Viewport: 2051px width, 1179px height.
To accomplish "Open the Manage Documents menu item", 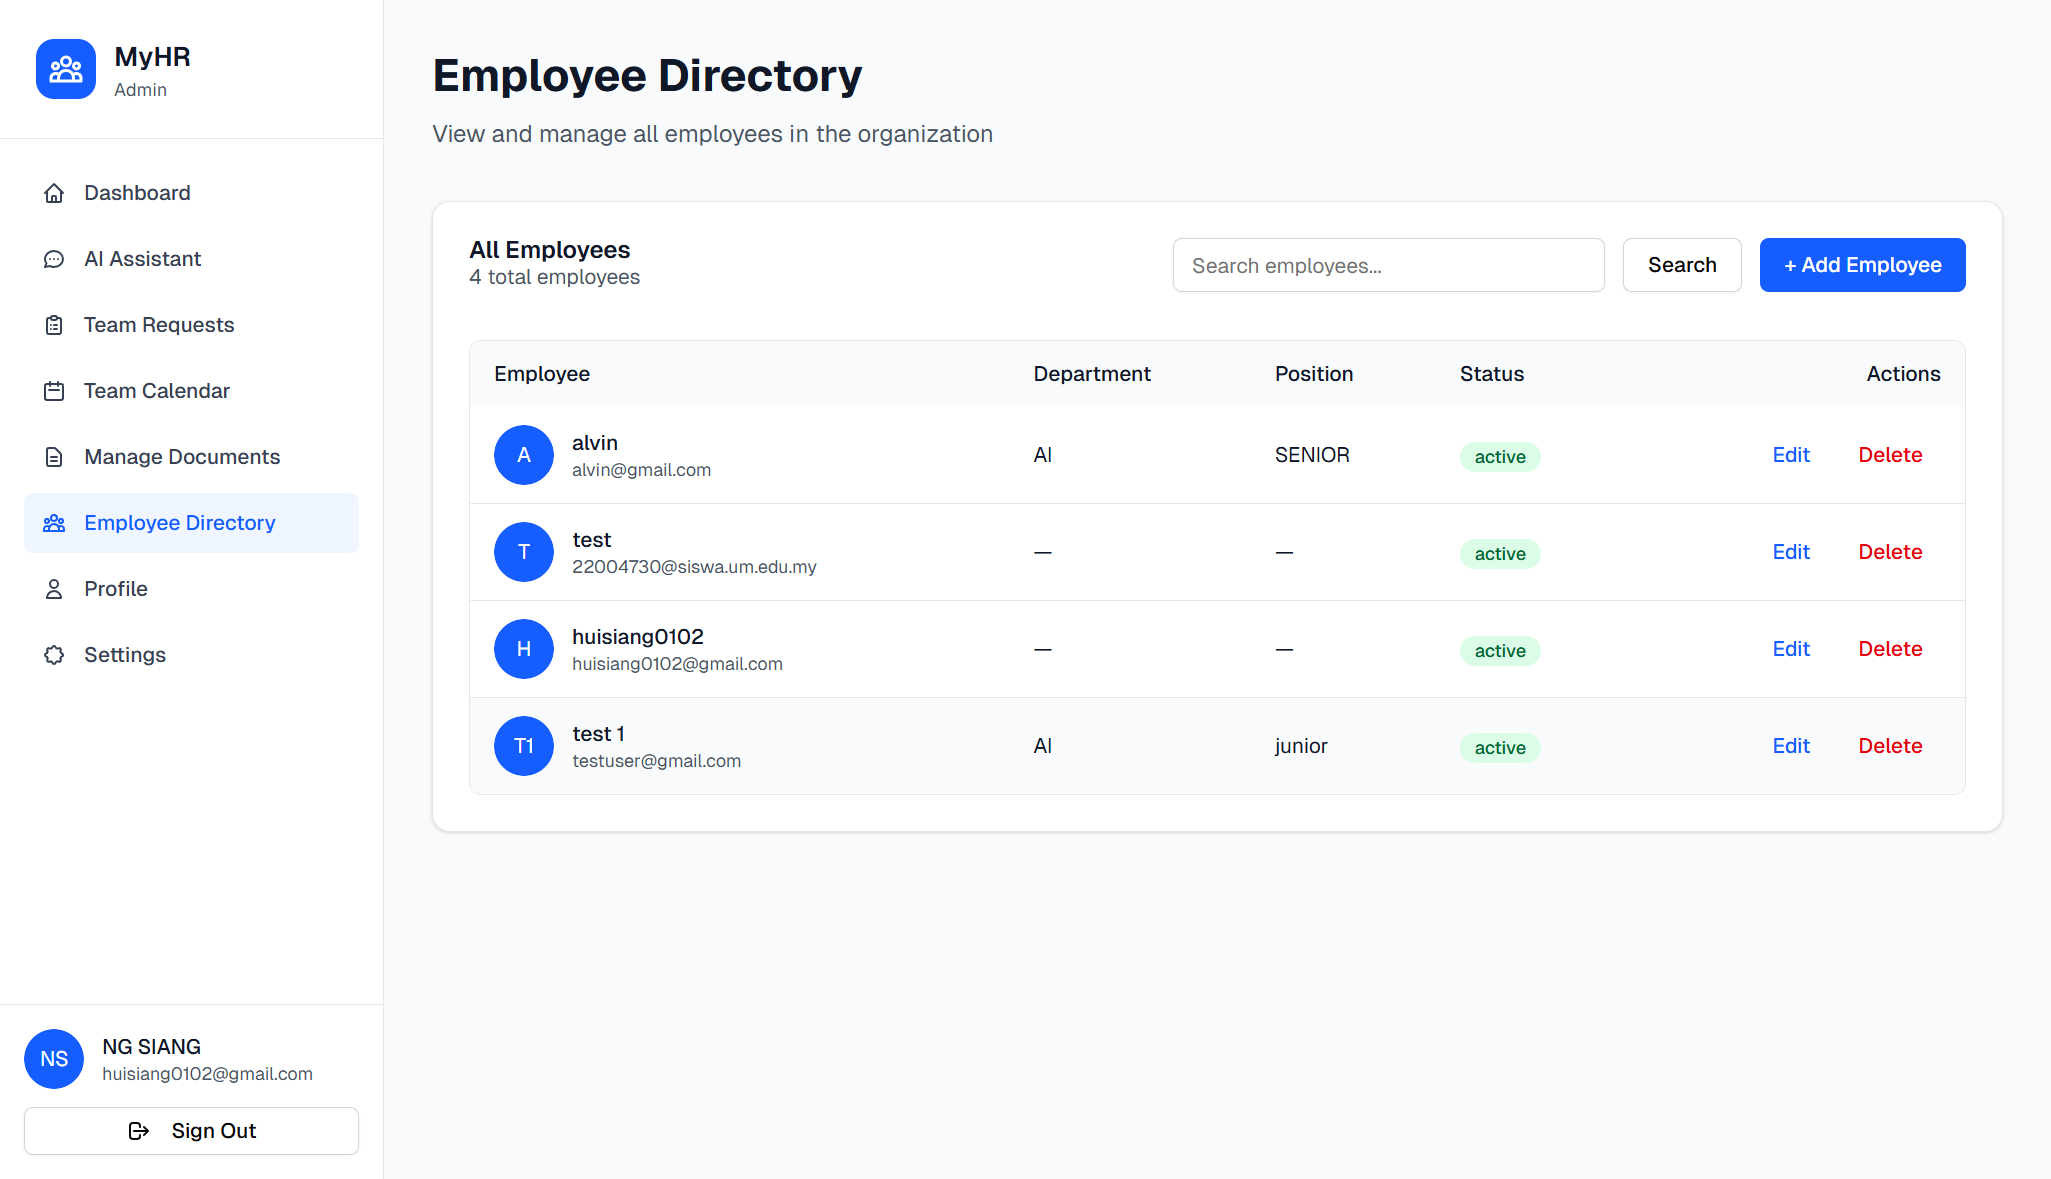I will coord(182,457).
